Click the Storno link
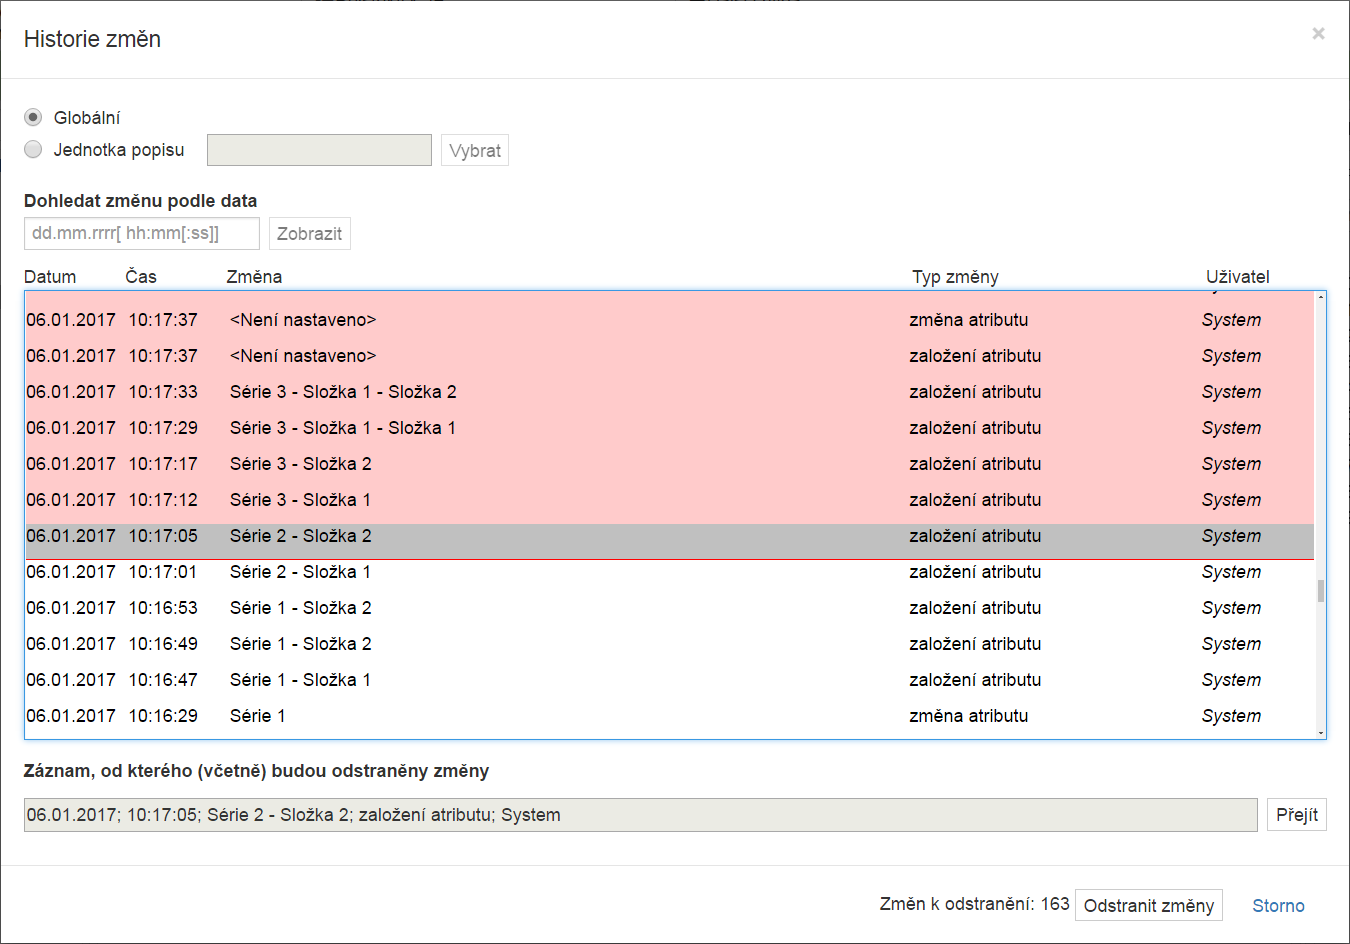Screen dimensions: 1350x944 1278,906
